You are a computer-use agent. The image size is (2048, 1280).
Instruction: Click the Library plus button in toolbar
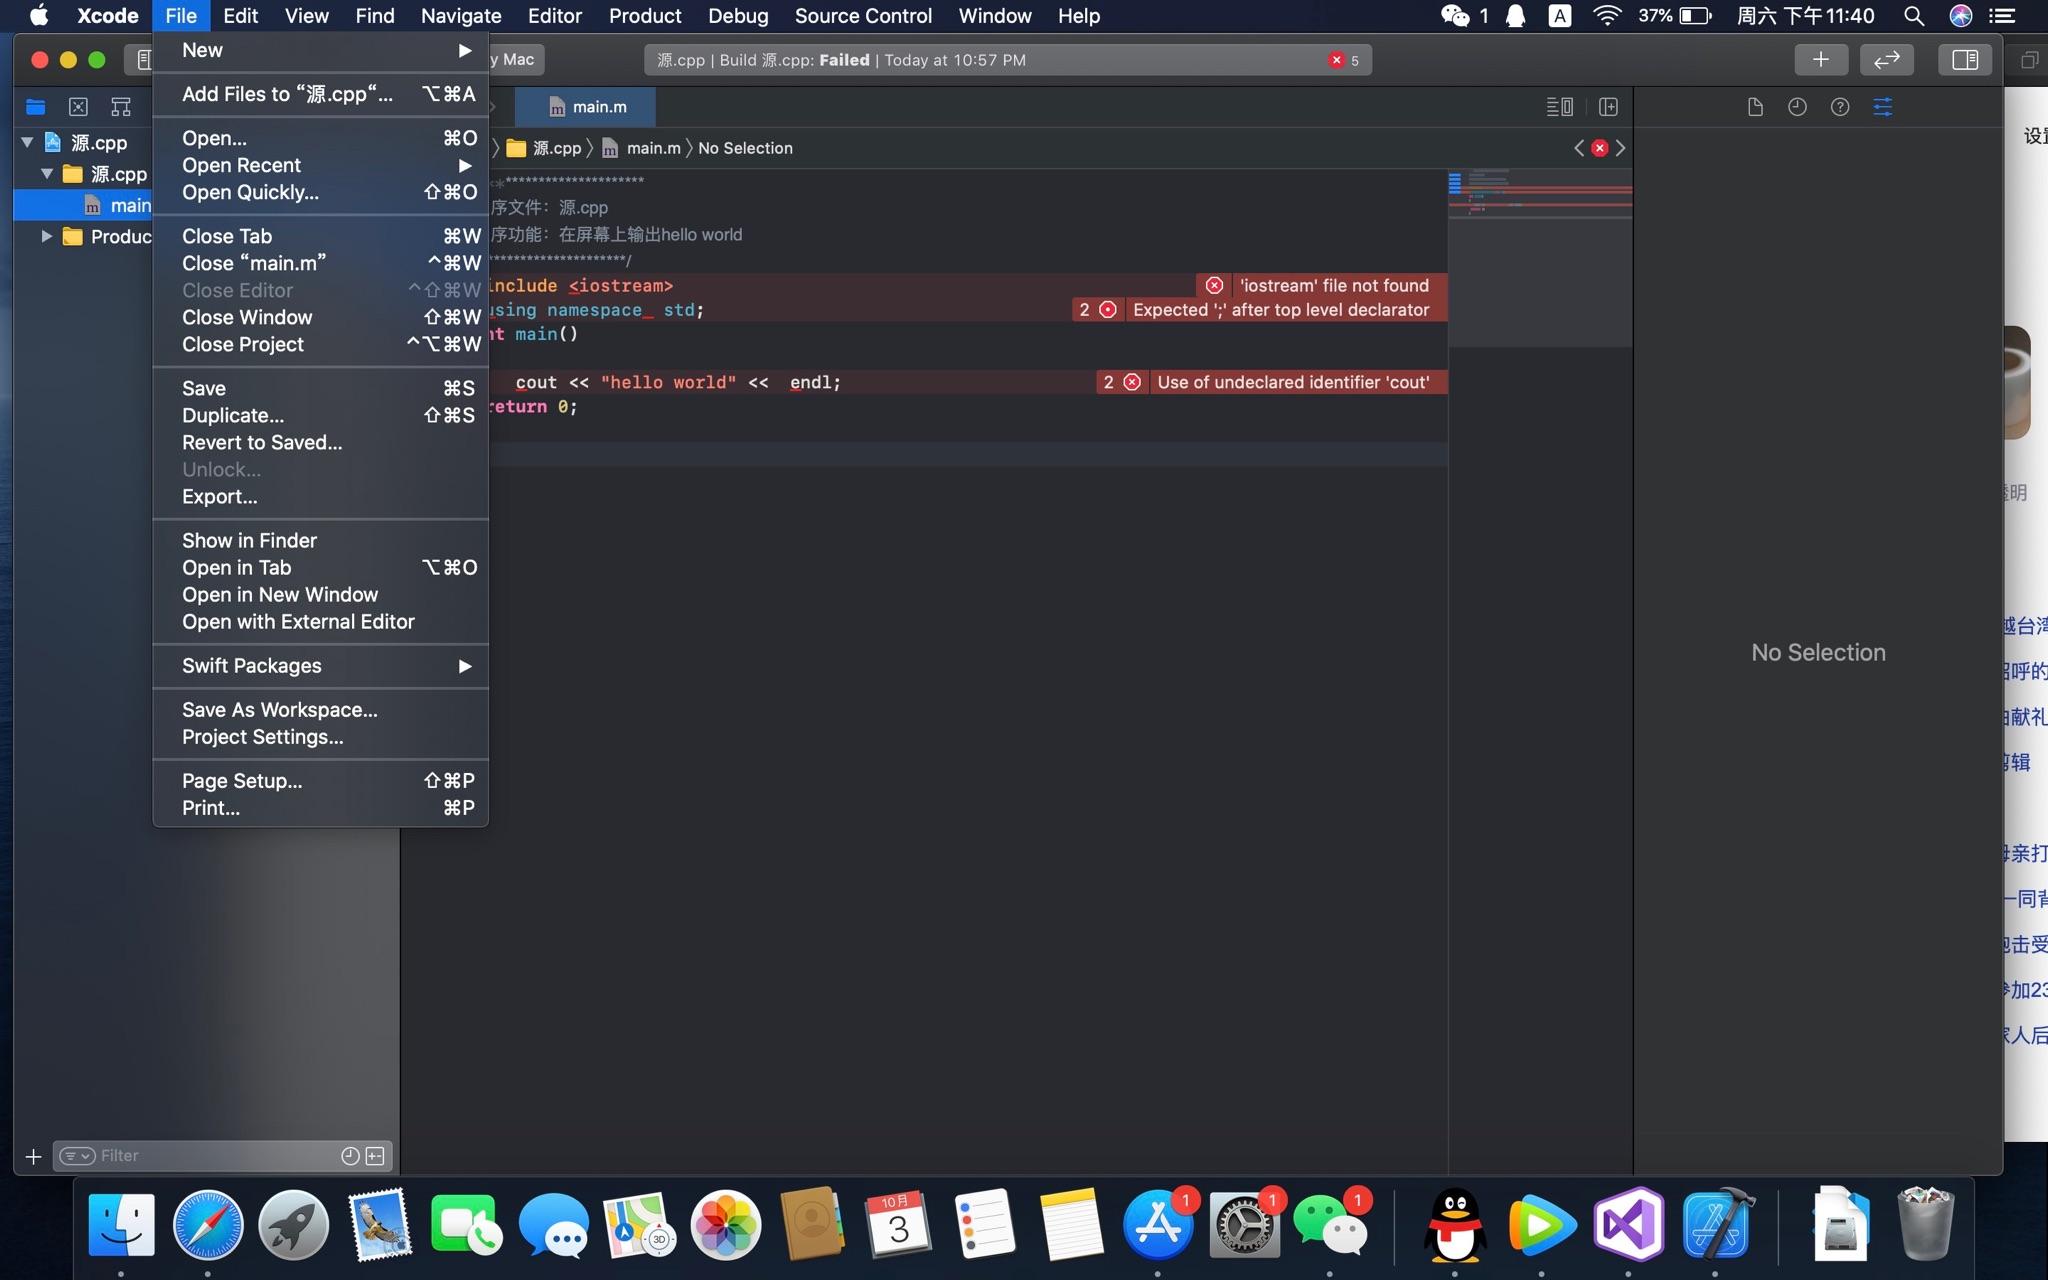point(1820,60)
